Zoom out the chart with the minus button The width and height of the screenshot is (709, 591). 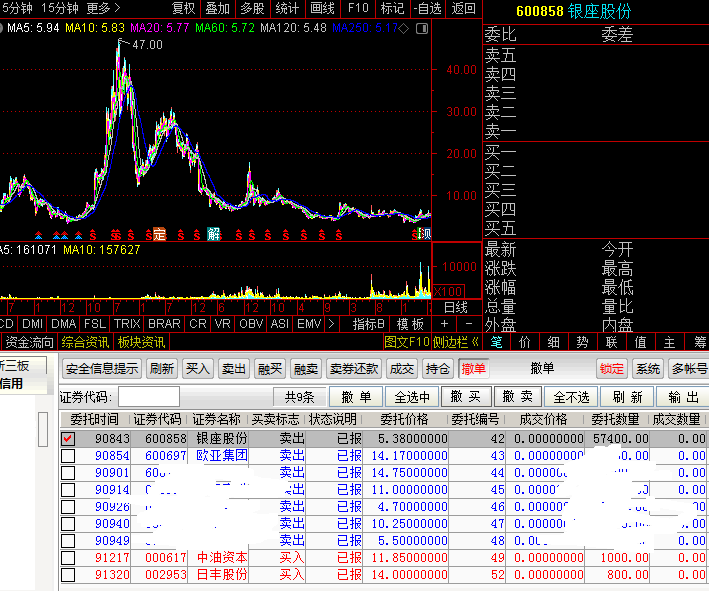coord(469,324)
